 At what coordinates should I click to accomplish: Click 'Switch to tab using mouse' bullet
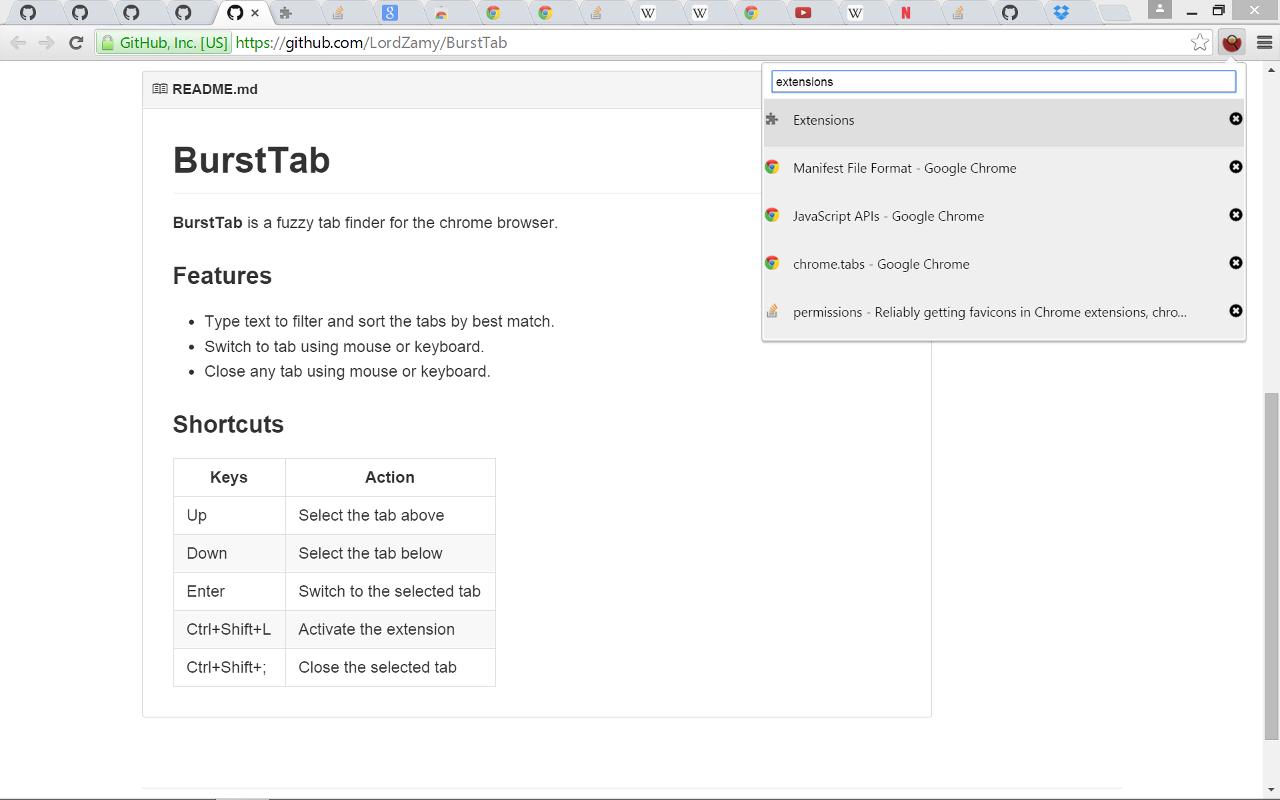tap(344, 346)
